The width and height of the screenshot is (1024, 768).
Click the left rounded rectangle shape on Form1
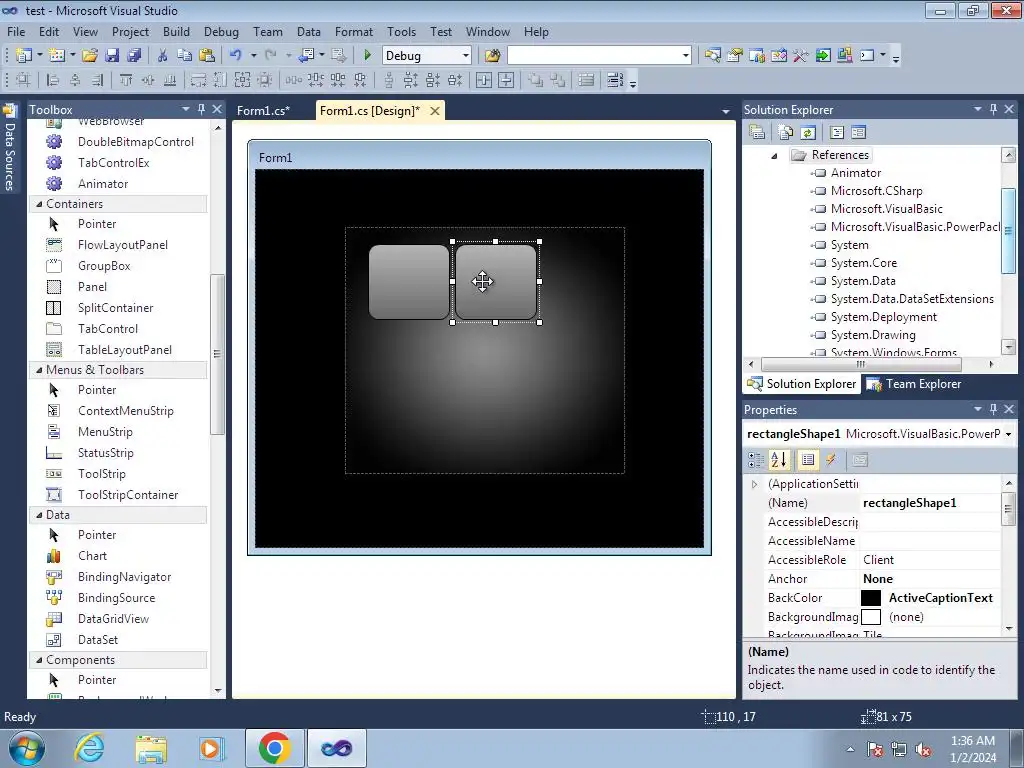click(x=409, y=282)
